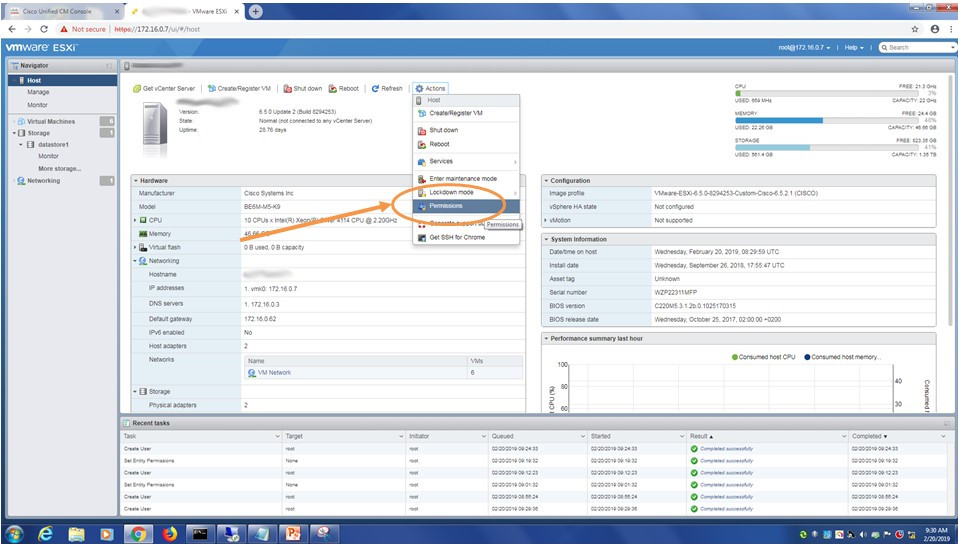958x544 pixels.
Task: Open the Windows Start button
Action: tap(13, 534)
